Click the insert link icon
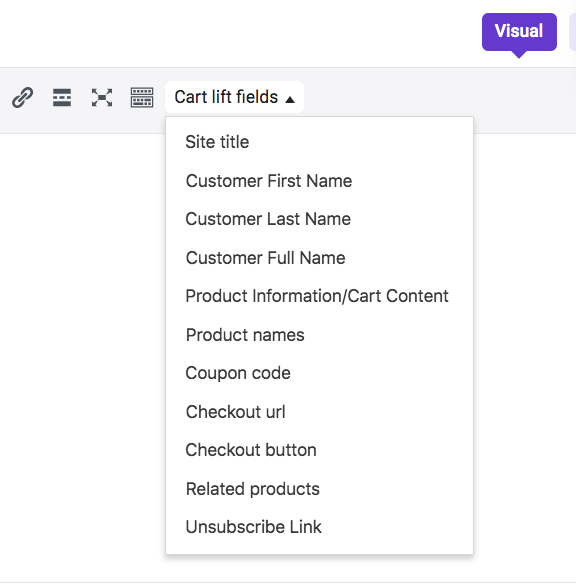This screenshot has height=587, width=576. (x=22, y=97)
